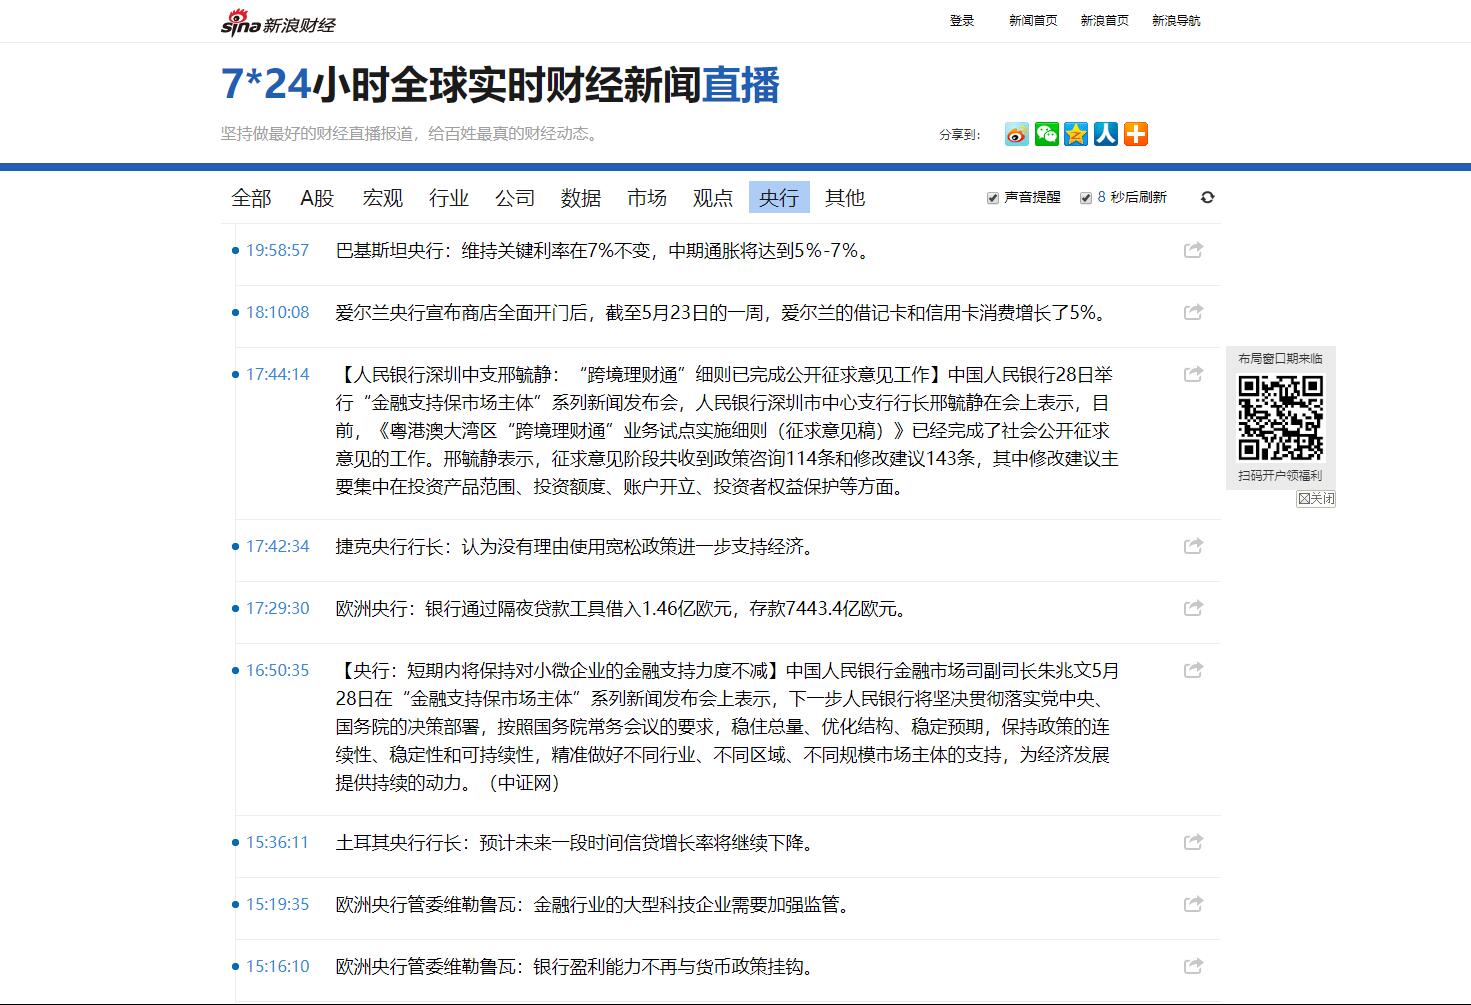
Task: Close the QR code floating ad
Action: pos(1316,498)
